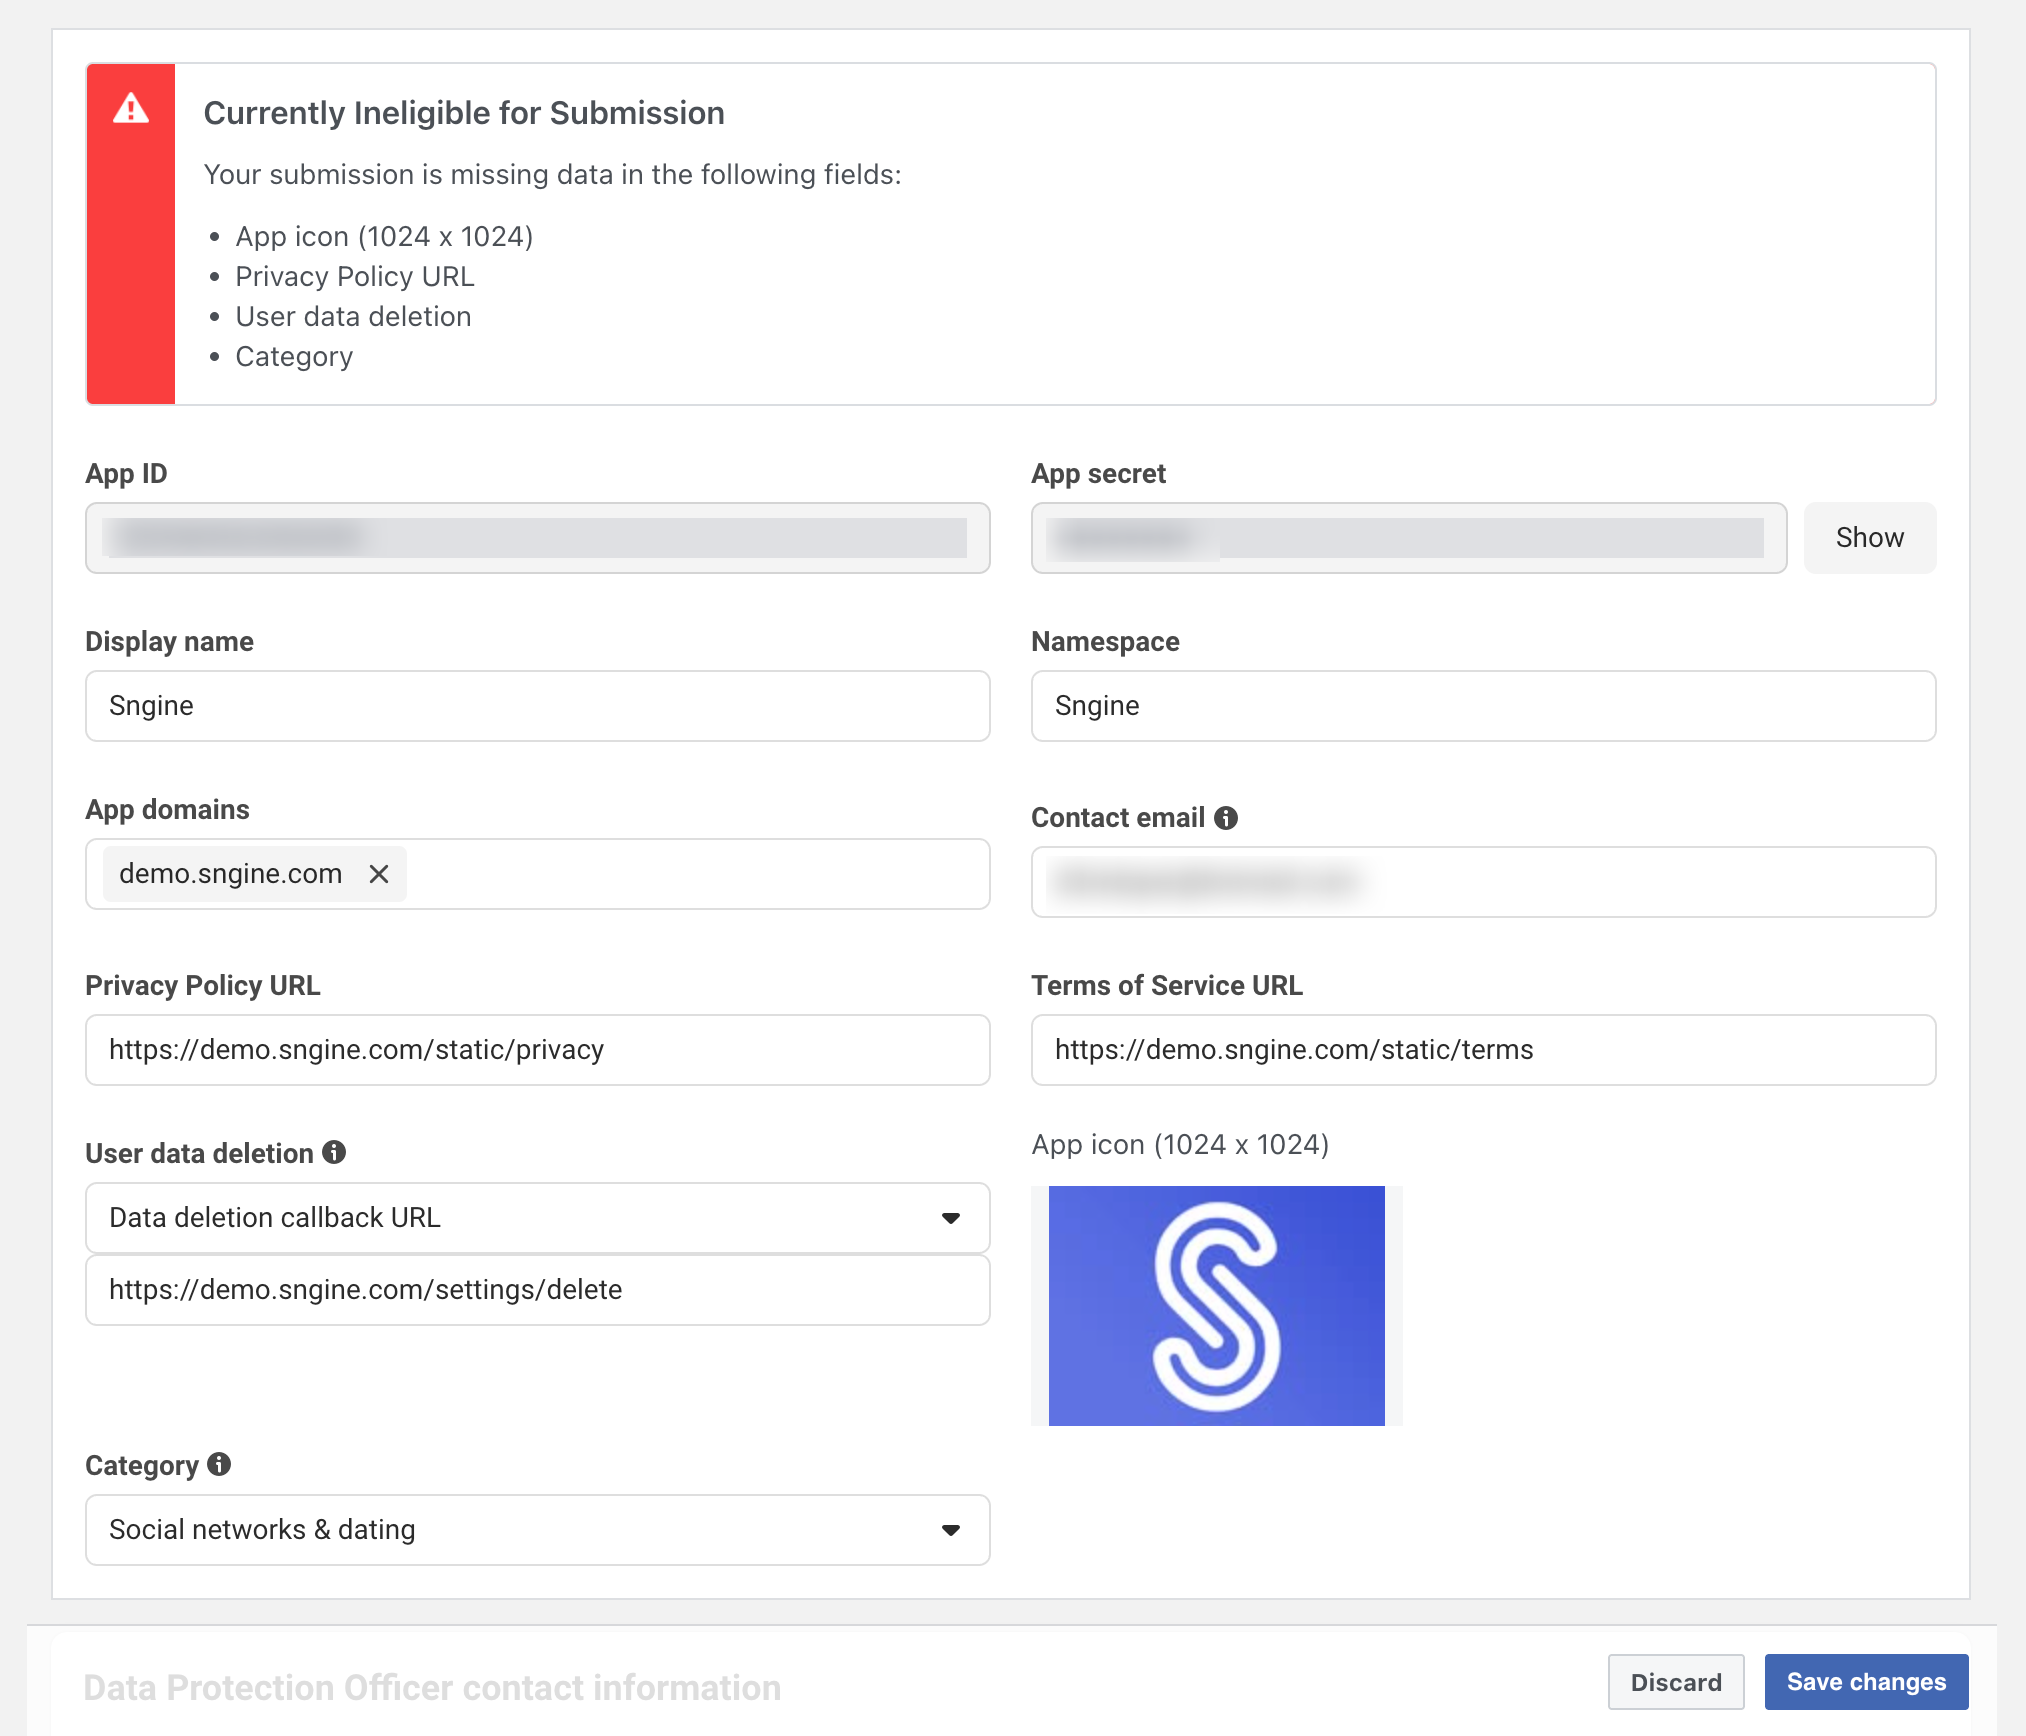Focus the Display name field
The width and height of the screenshot is (2026, 1736).
pyautogui.click(x=537, y=706)
